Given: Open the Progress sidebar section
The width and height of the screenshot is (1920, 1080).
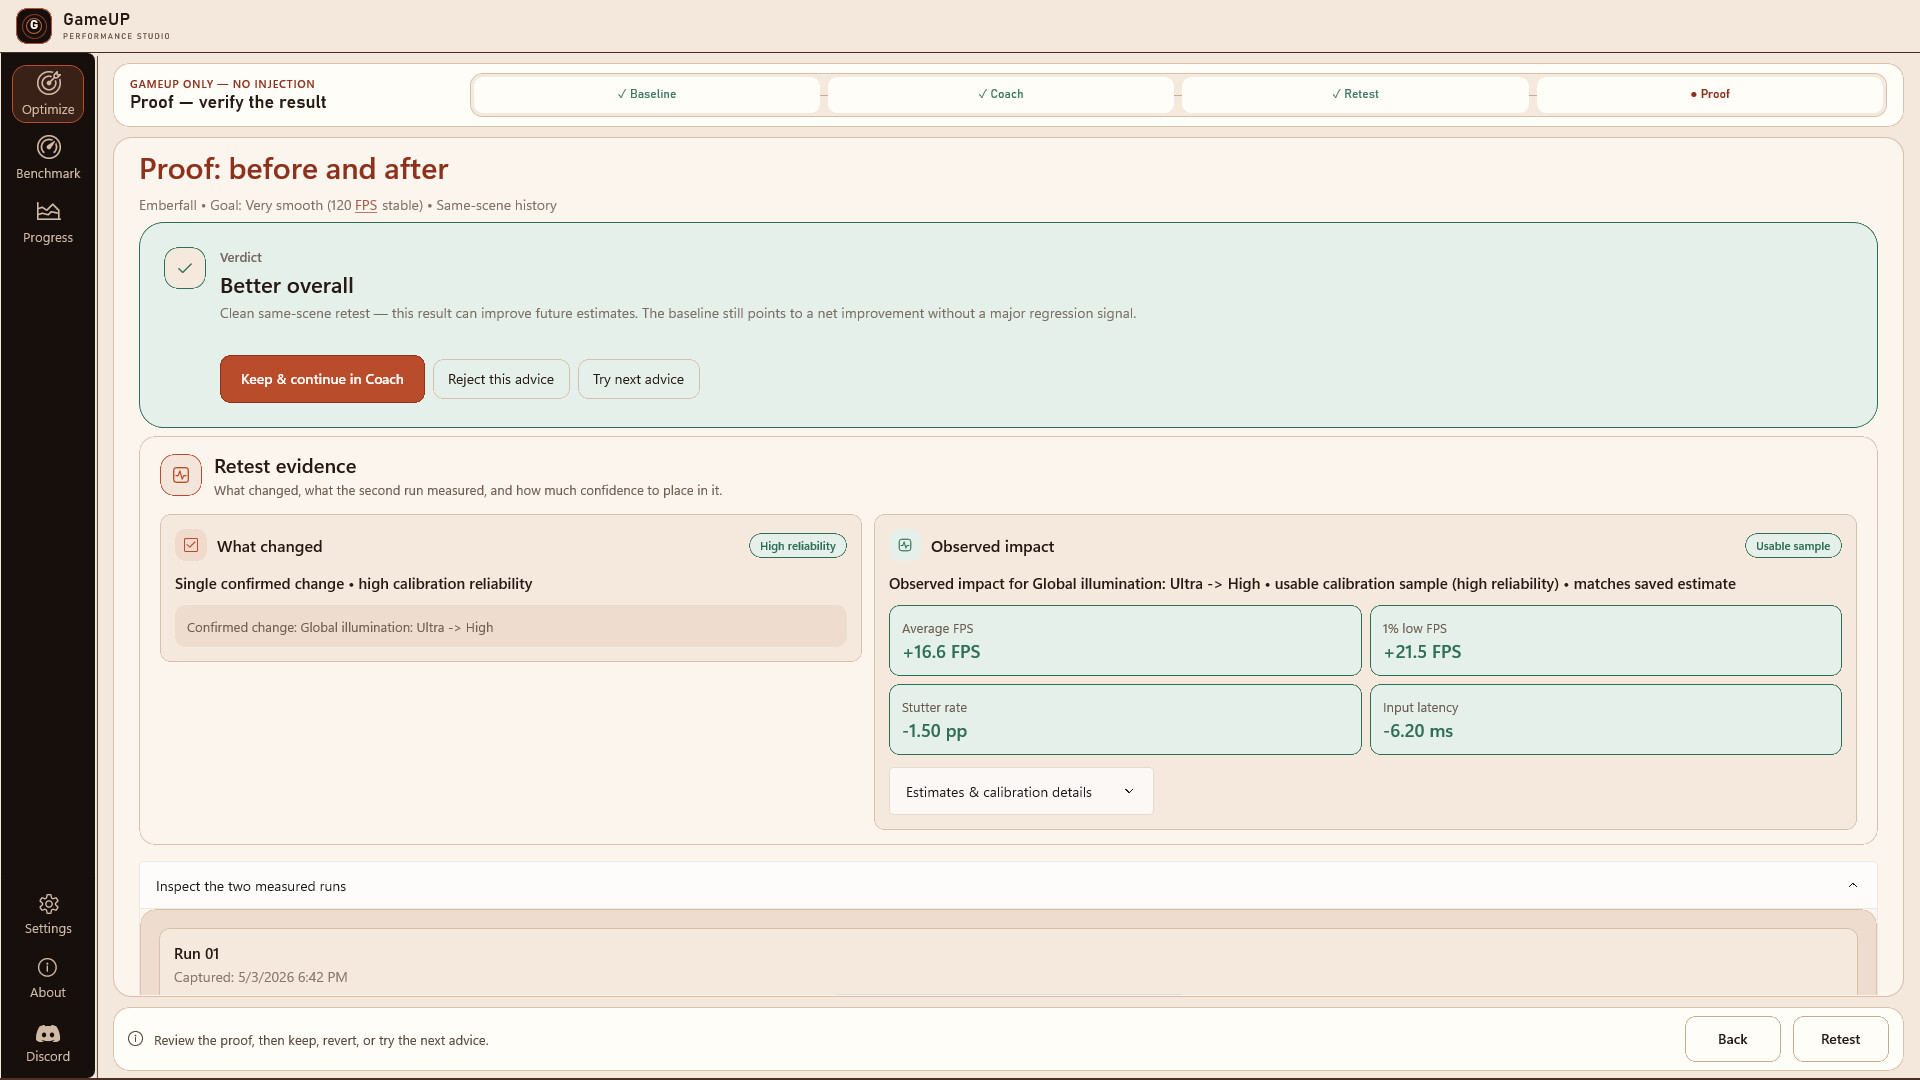Looking at the screenshot, I should 48,222.
